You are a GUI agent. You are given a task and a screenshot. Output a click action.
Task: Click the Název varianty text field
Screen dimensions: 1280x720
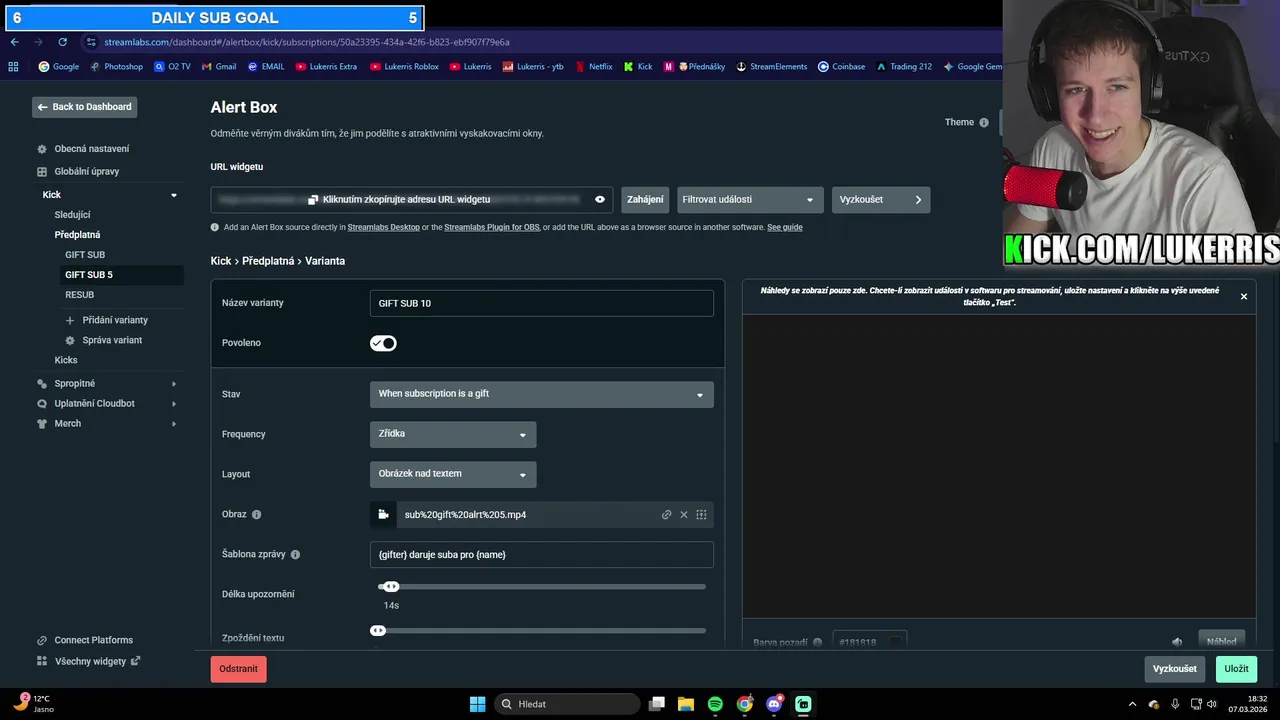[542, 303]
